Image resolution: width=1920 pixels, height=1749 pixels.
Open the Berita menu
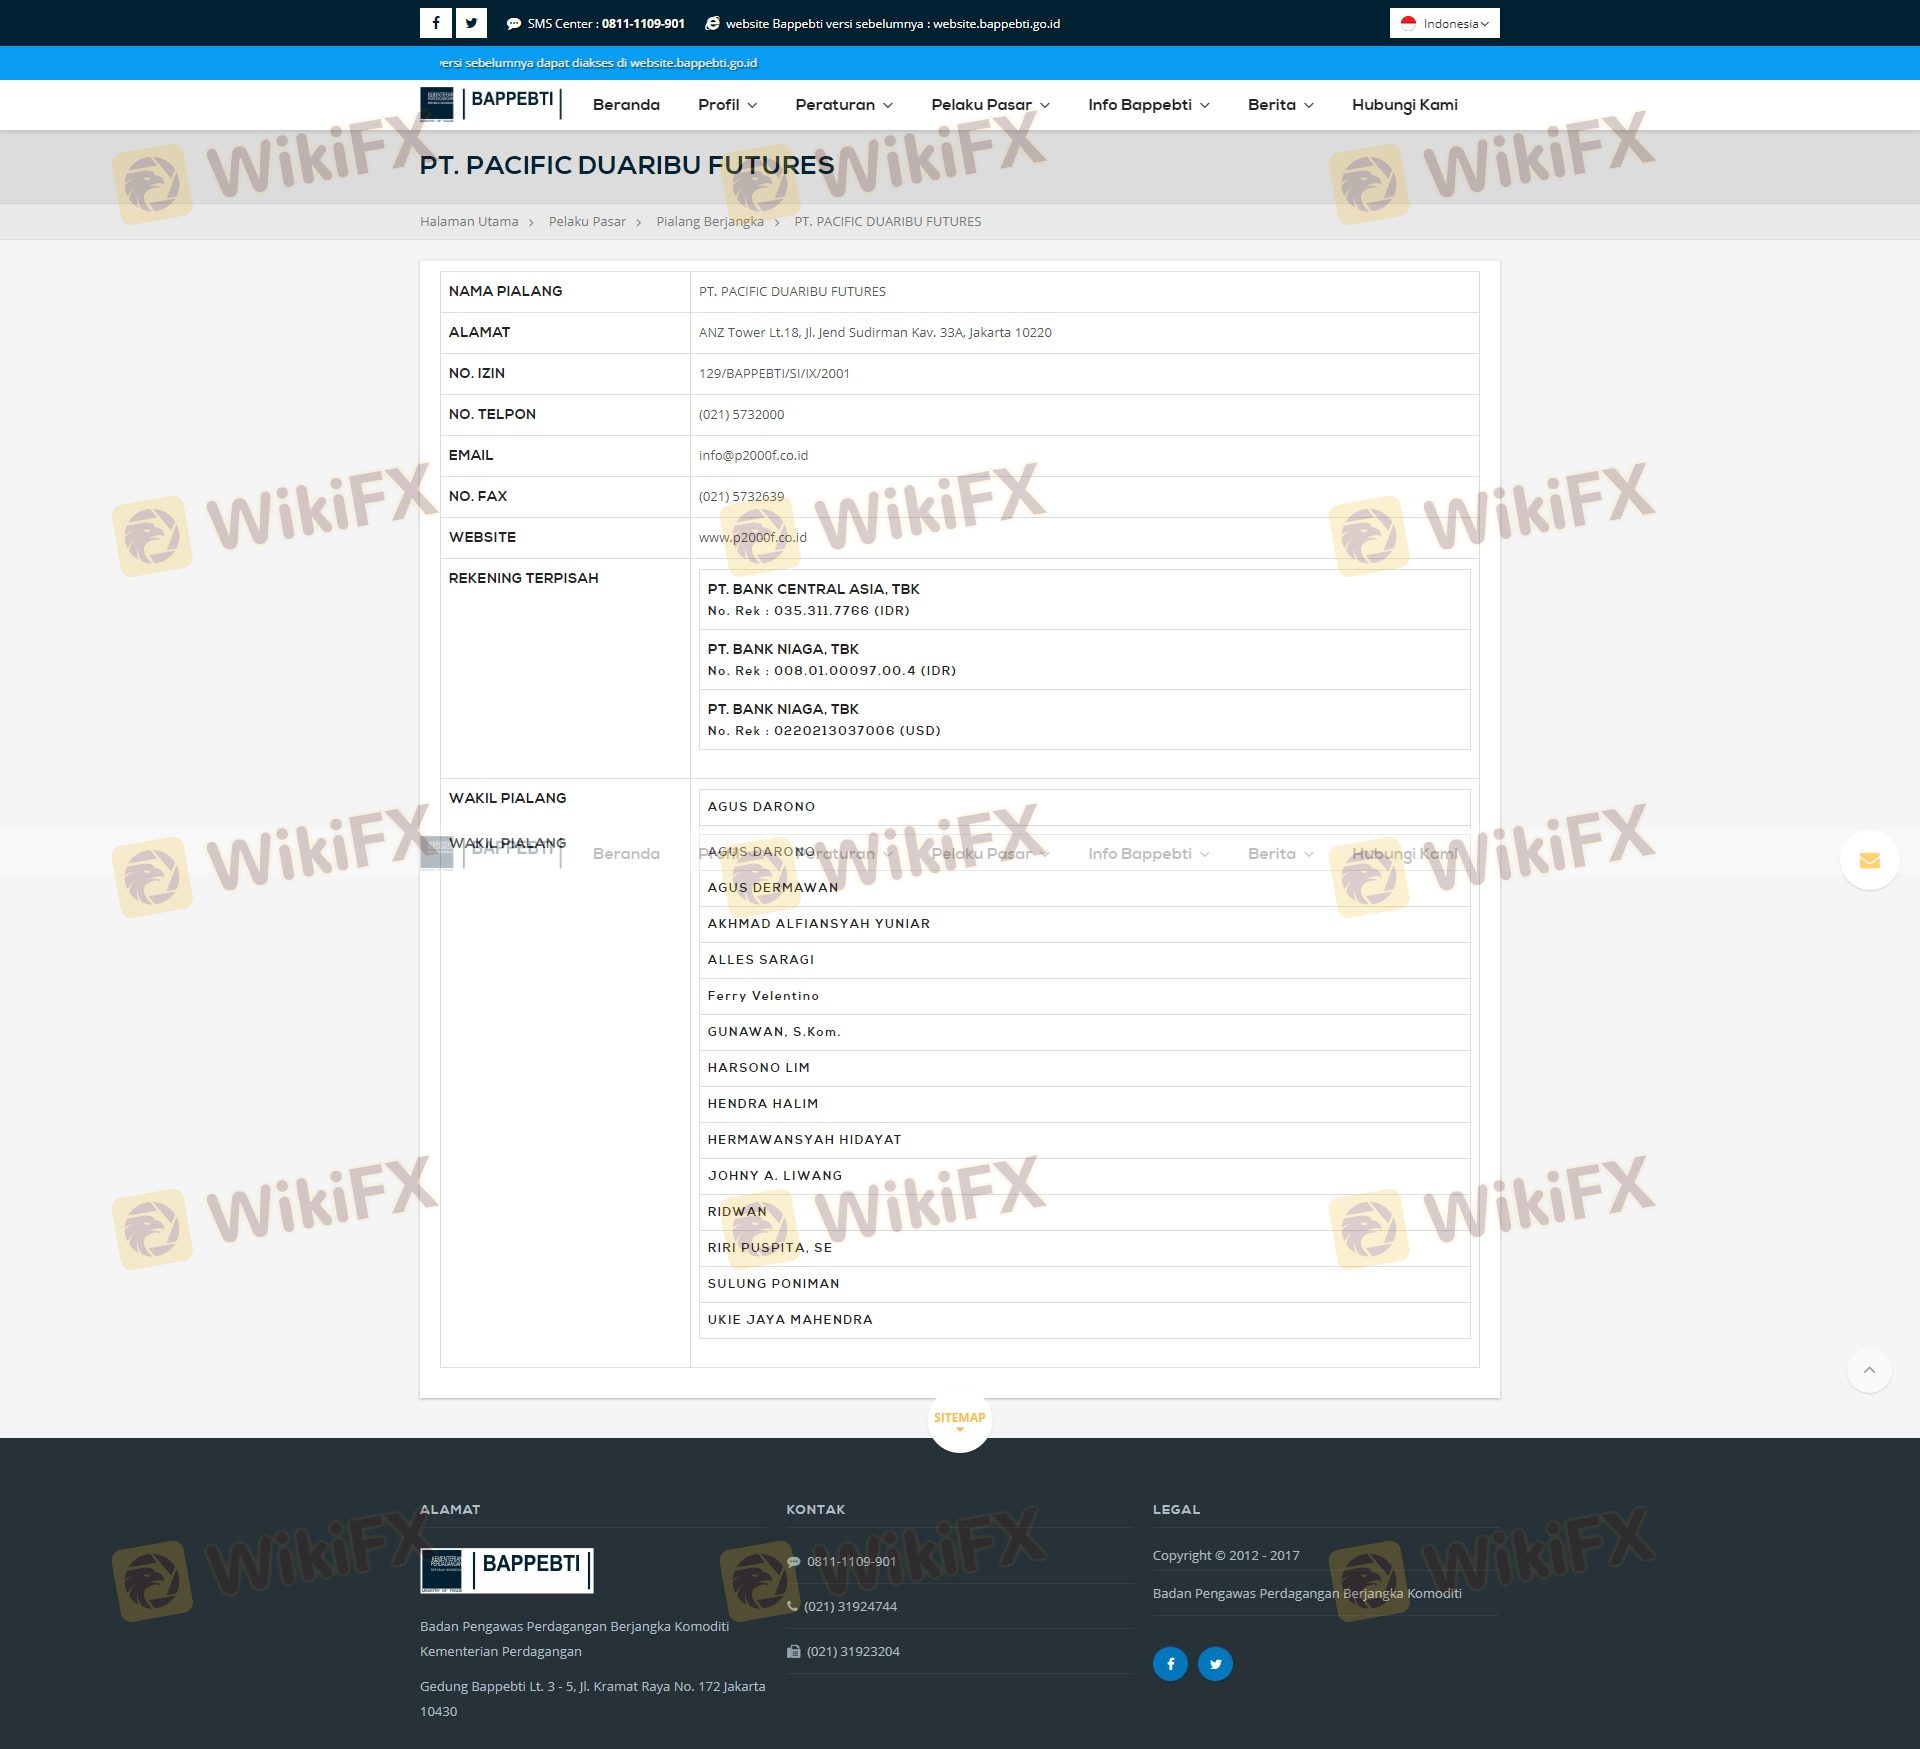[x=1280, y=105]
